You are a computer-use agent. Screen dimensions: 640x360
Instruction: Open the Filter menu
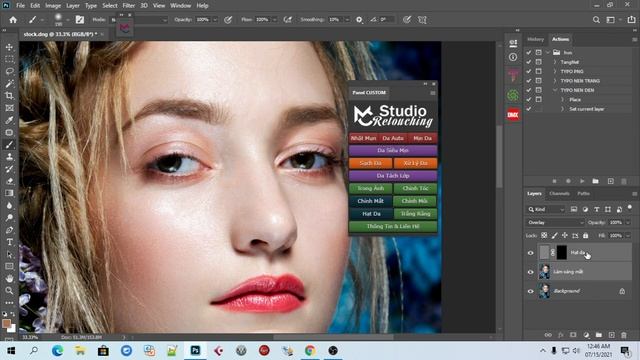pos(129,6)
